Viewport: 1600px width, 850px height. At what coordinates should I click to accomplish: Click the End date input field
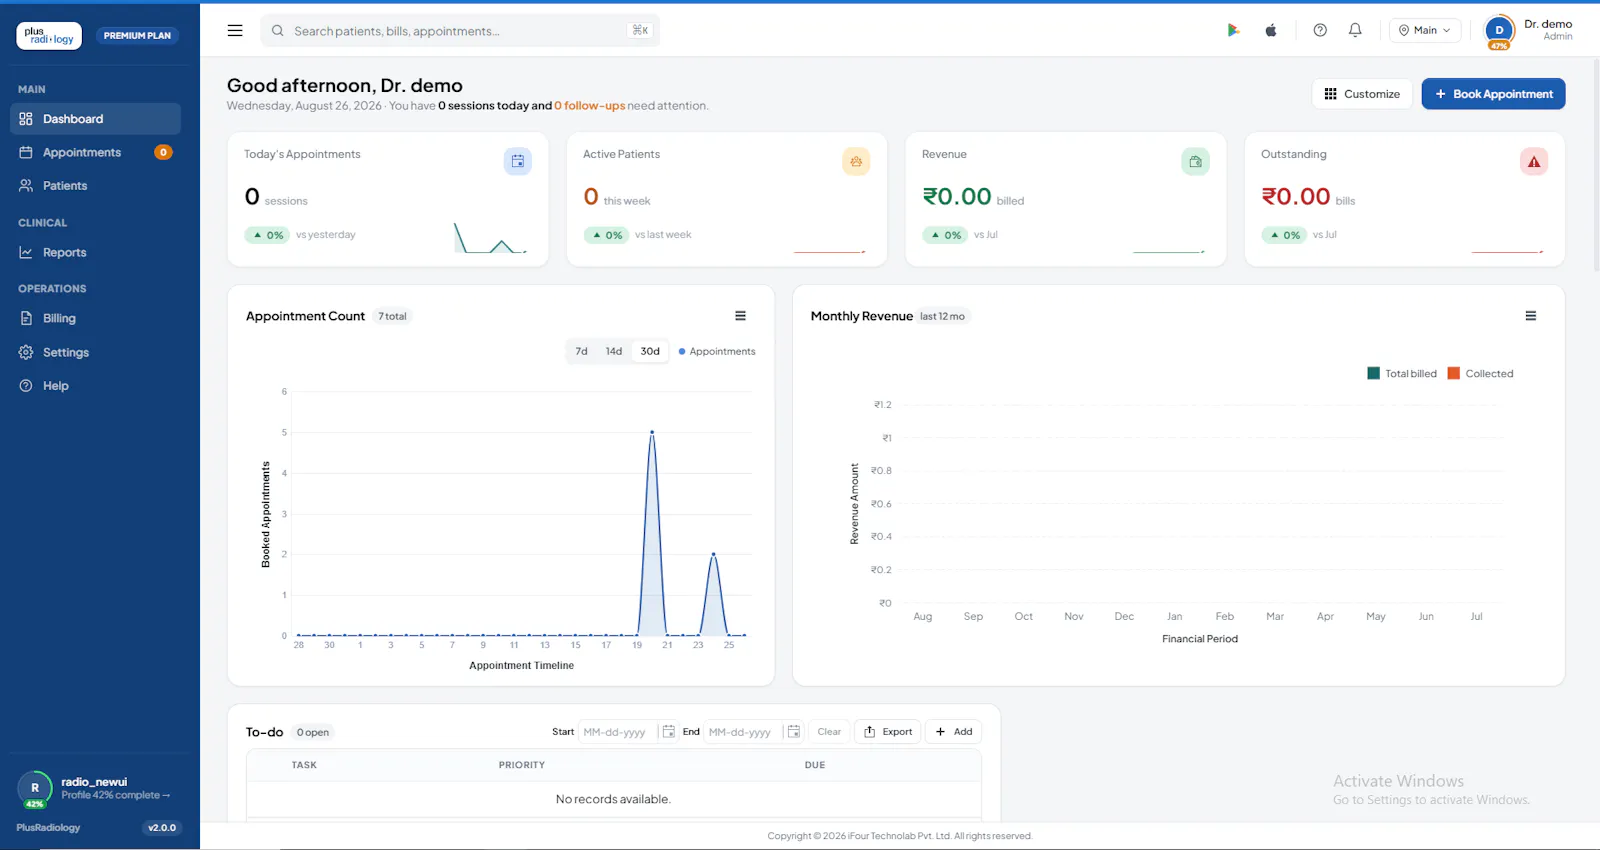pos(743,732)
